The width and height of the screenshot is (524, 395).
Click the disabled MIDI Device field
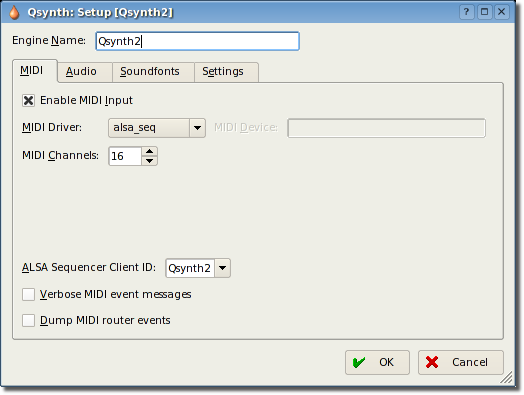386,128
